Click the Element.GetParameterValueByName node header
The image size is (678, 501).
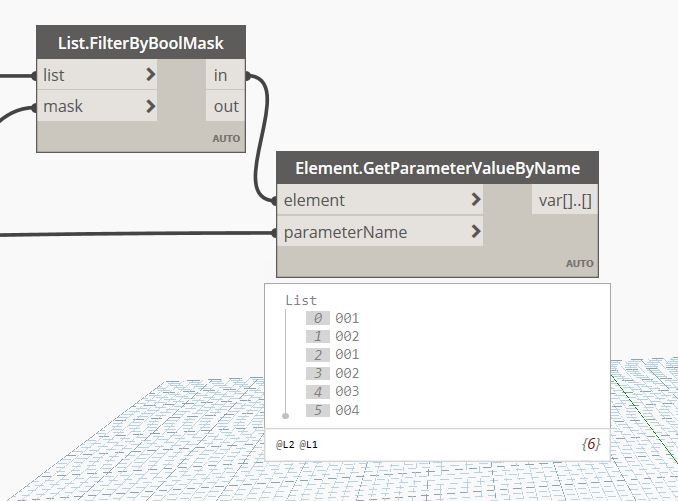pos(437,168)
